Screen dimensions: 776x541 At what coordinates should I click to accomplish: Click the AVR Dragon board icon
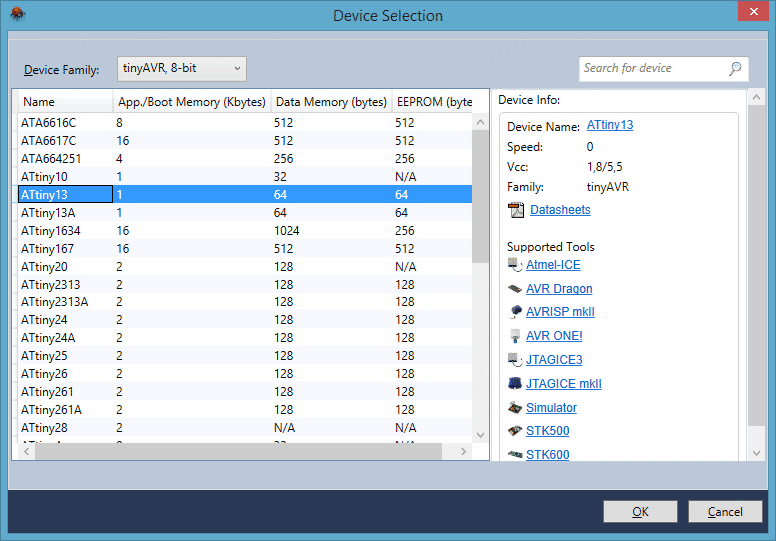(515, 289)
